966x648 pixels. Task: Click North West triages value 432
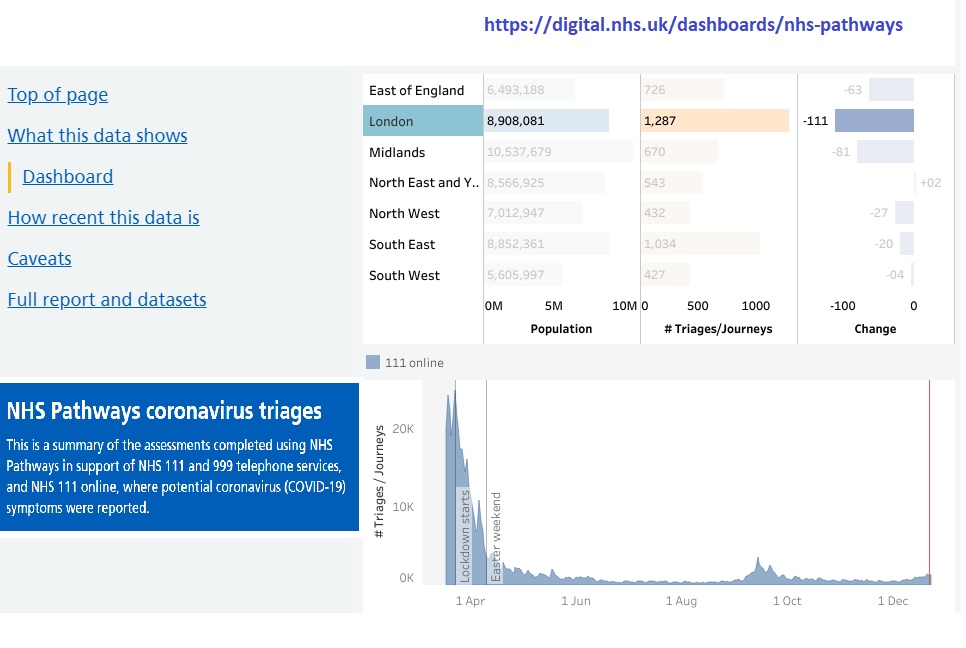pos(654,213)
